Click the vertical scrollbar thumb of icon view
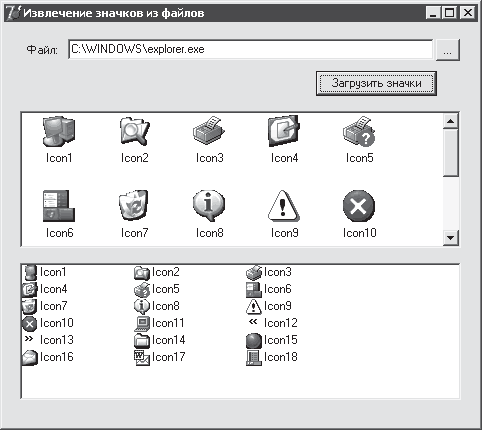The height and width of the screenshot is (430, 482). (451, 153)
